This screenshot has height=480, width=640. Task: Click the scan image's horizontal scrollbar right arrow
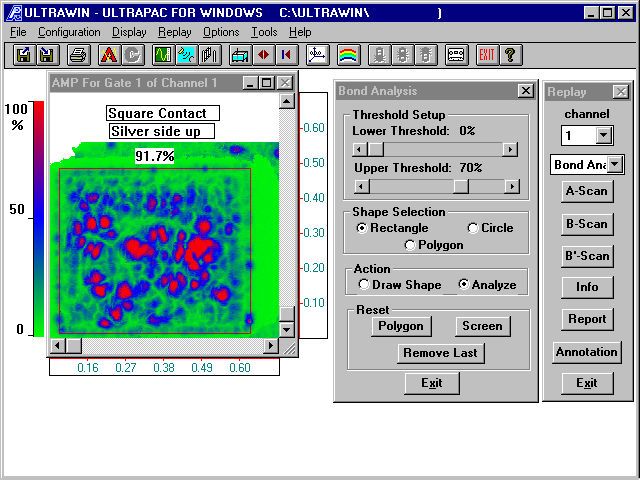pos(270,346)
